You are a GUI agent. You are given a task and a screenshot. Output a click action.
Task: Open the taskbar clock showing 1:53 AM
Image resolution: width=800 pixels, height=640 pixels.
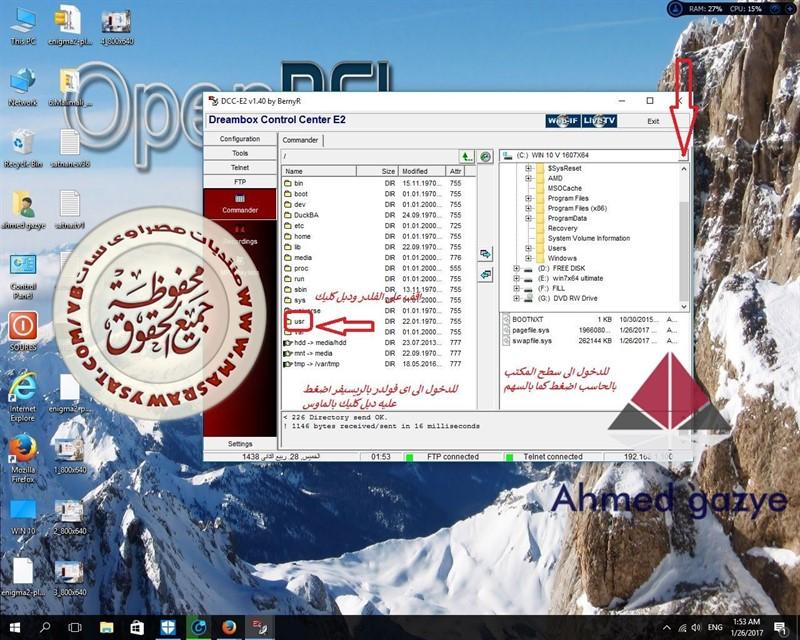746,627
